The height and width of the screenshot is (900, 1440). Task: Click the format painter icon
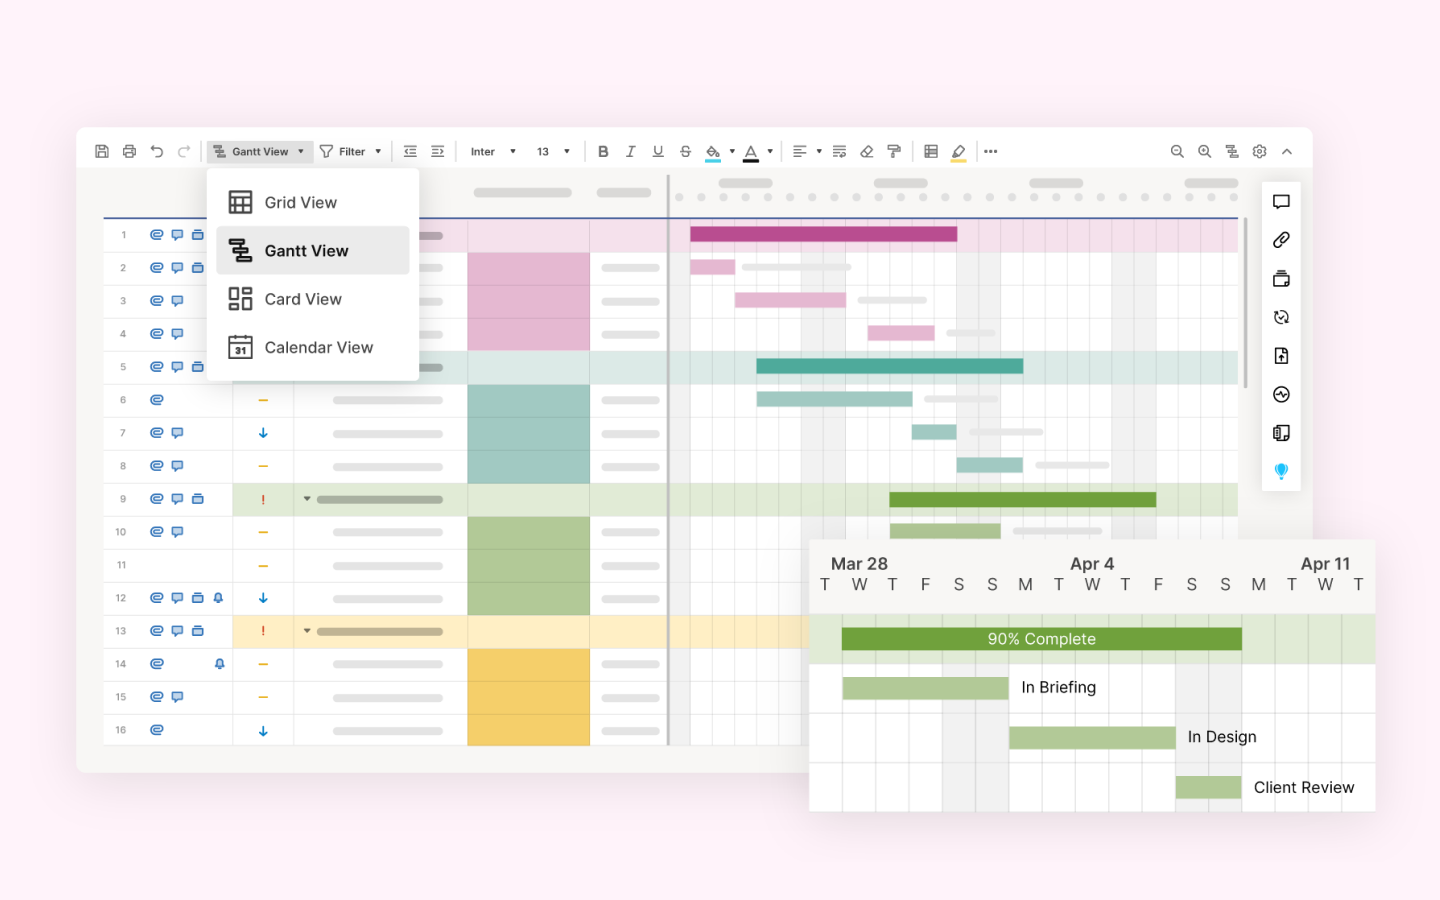click(893, 151)
